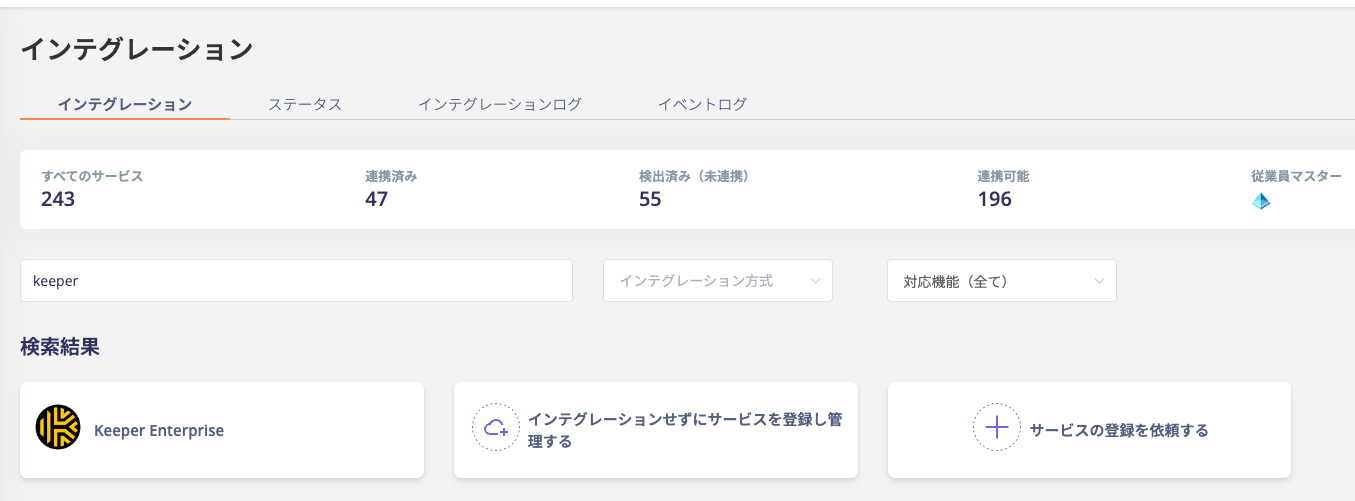Click the すべてのサービス label

tap(92, 176)
